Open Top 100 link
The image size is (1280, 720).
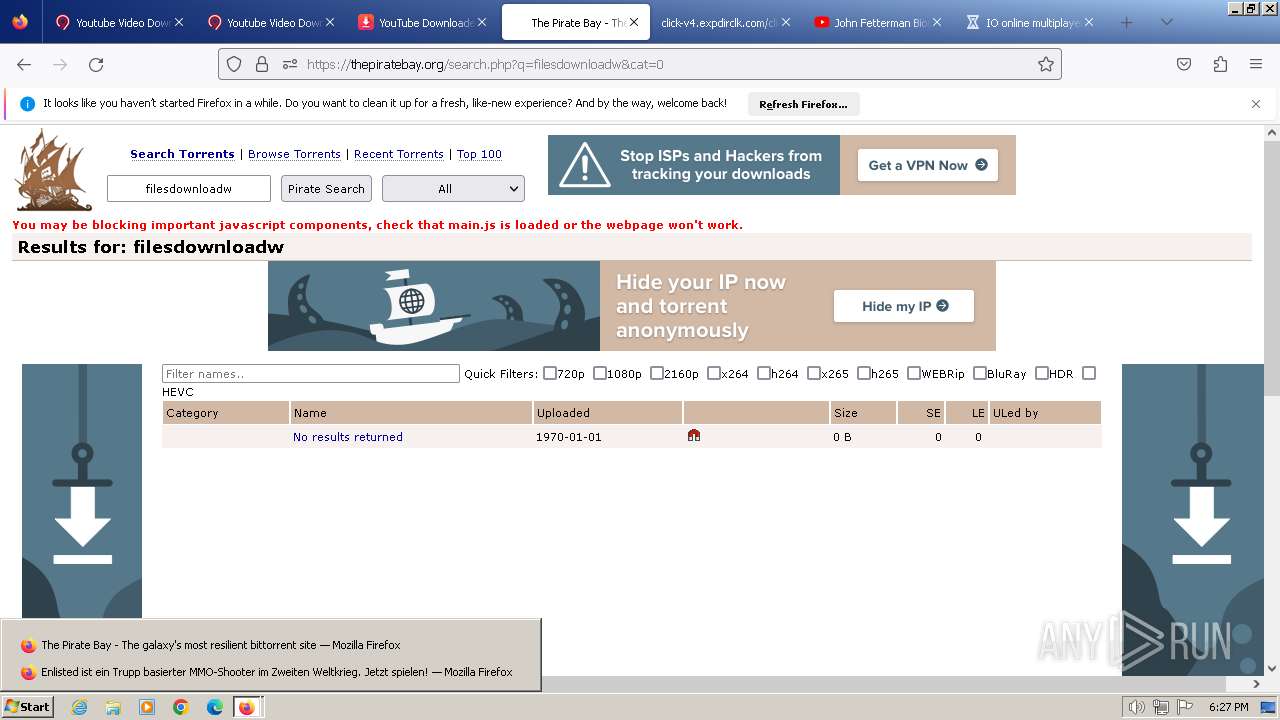[479, 154]
